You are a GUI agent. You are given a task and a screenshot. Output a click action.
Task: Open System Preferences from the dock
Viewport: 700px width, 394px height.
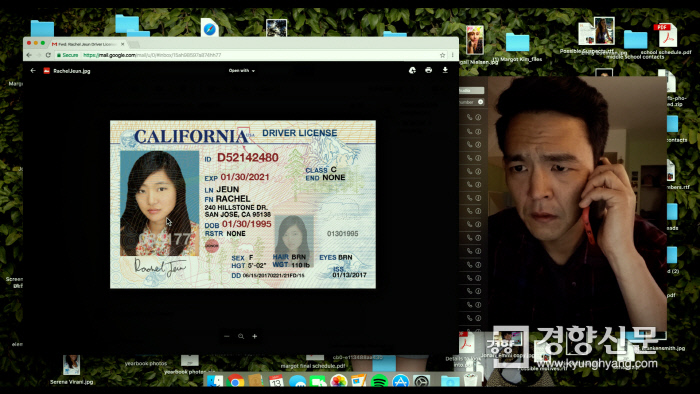tap(421, 382)
